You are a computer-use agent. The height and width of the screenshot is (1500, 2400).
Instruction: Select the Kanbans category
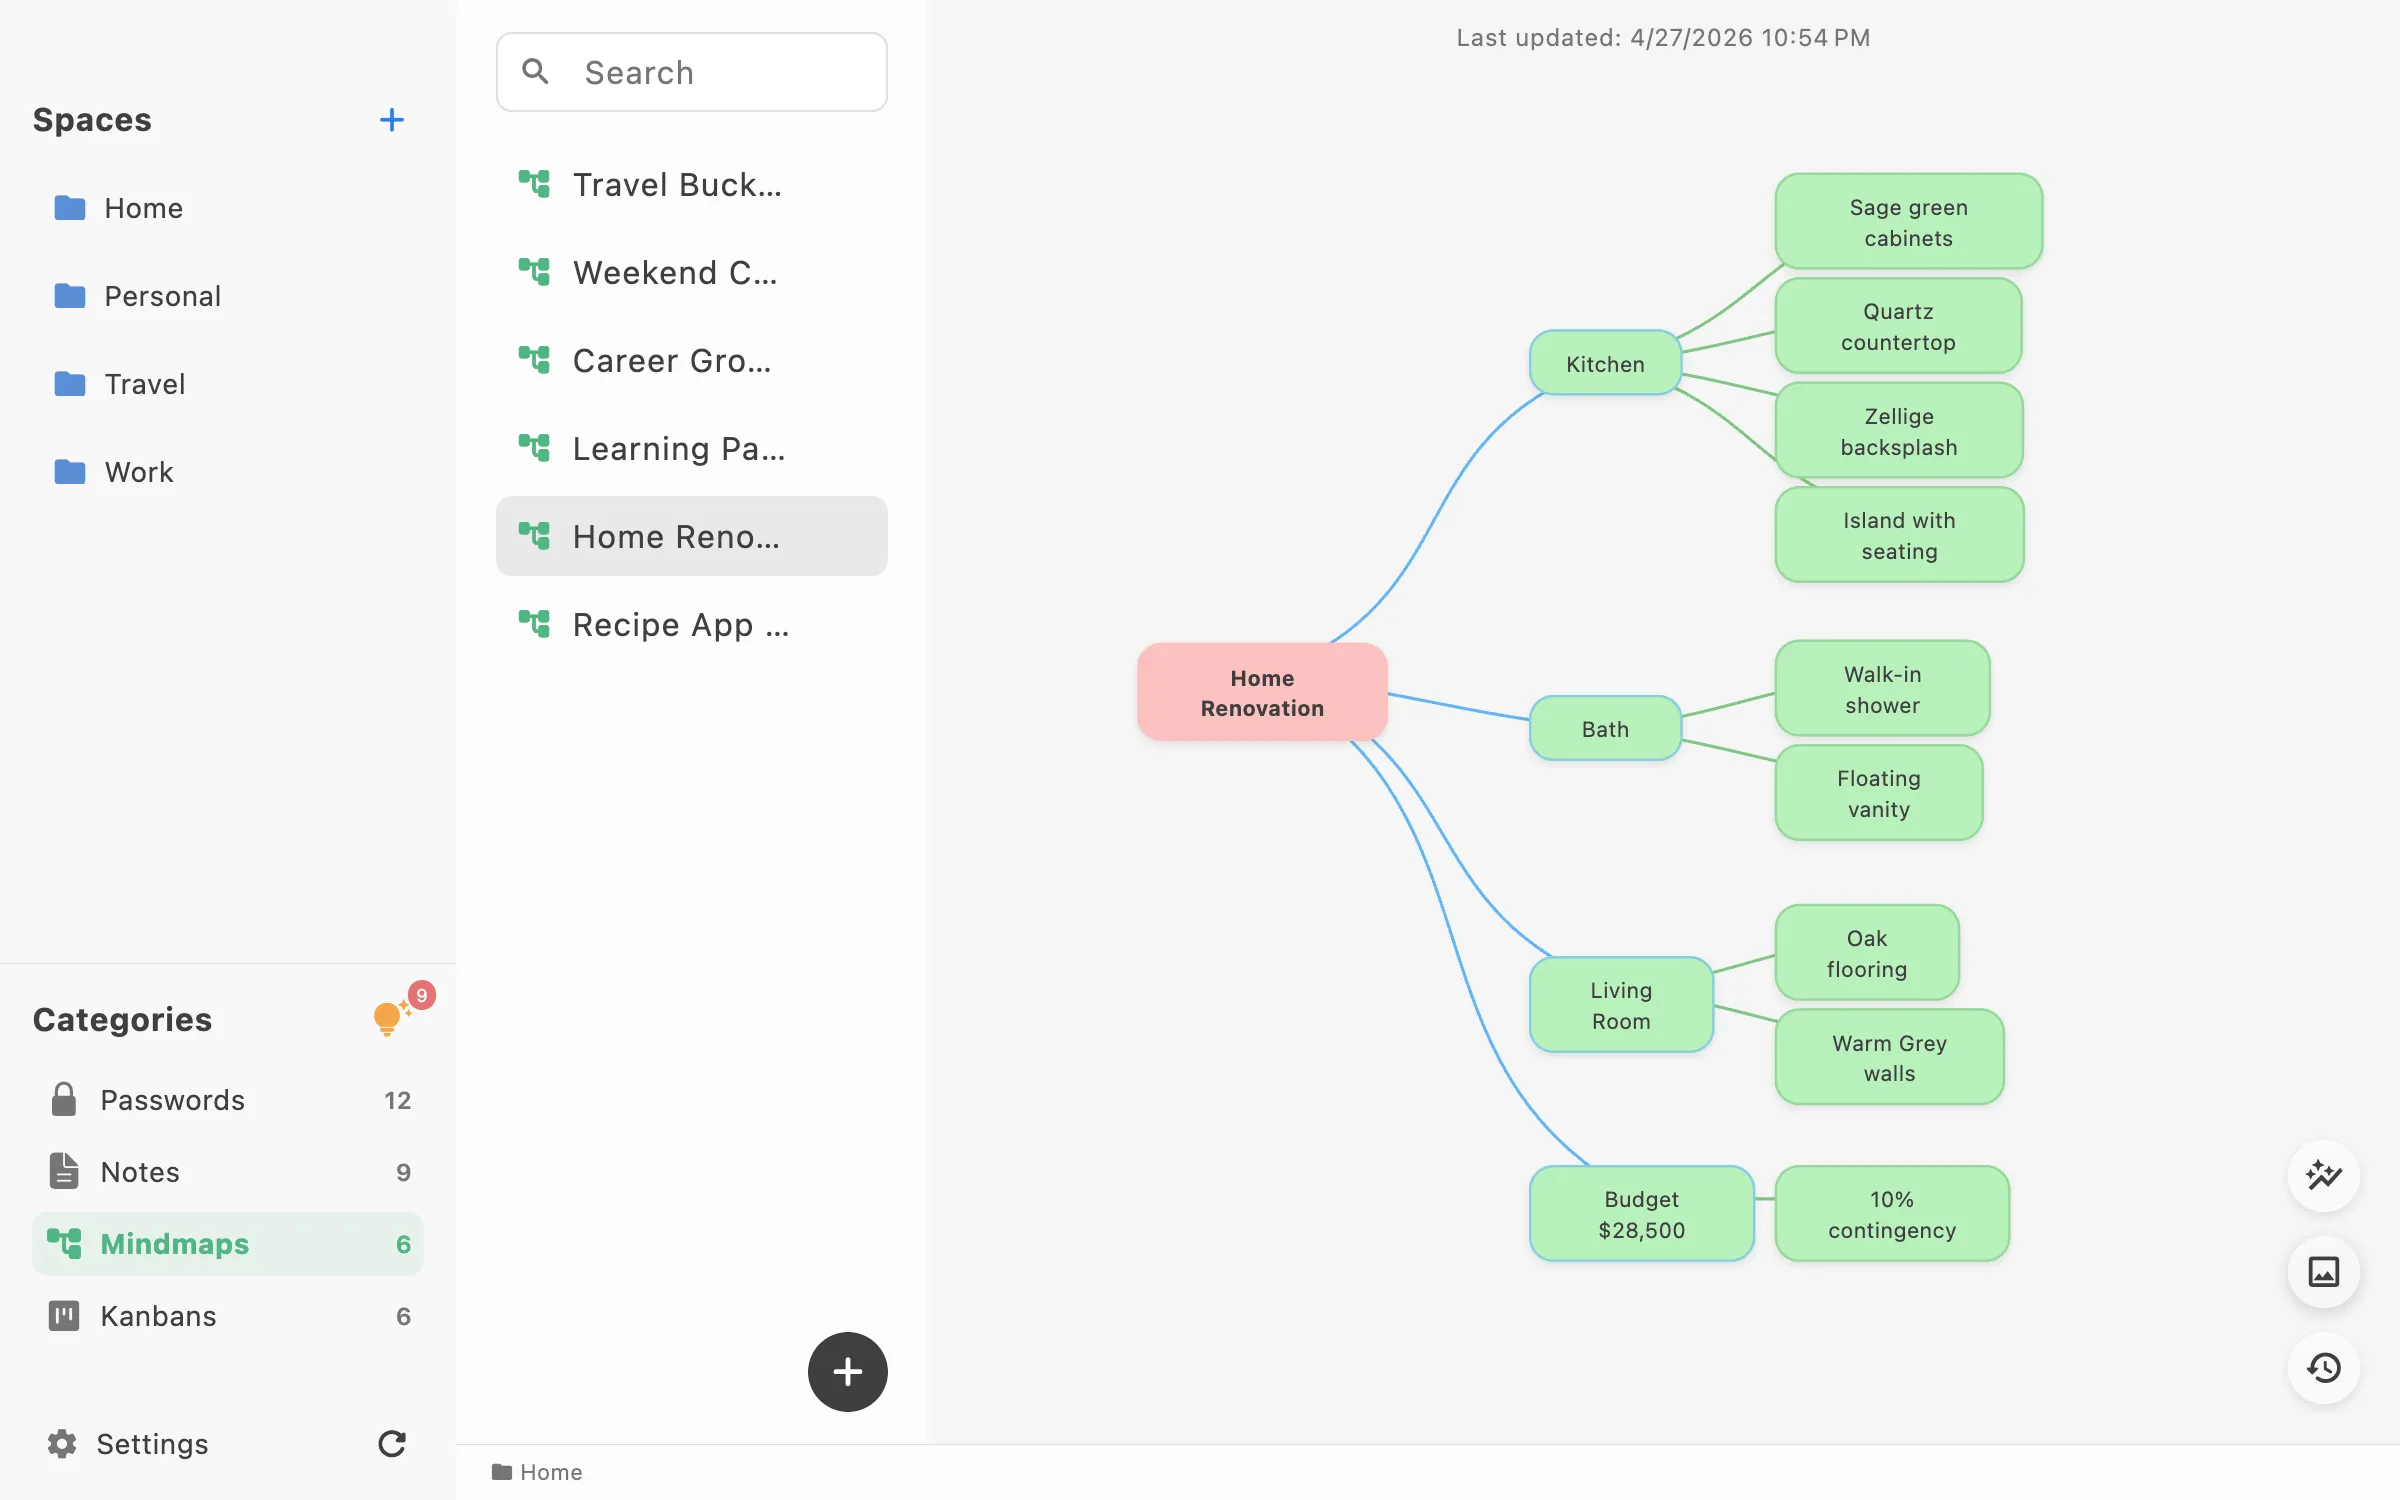pos(228,1316)
